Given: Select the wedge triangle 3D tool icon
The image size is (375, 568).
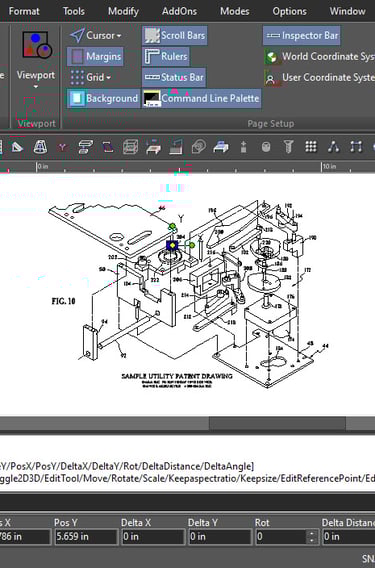Looking at the screenshot, I should pyautogui.click(x=17, y=147).
